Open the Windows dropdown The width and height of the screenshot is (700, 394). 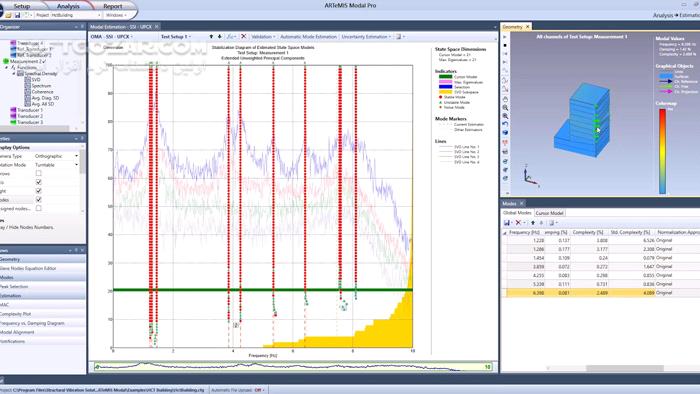pos(117,15)
